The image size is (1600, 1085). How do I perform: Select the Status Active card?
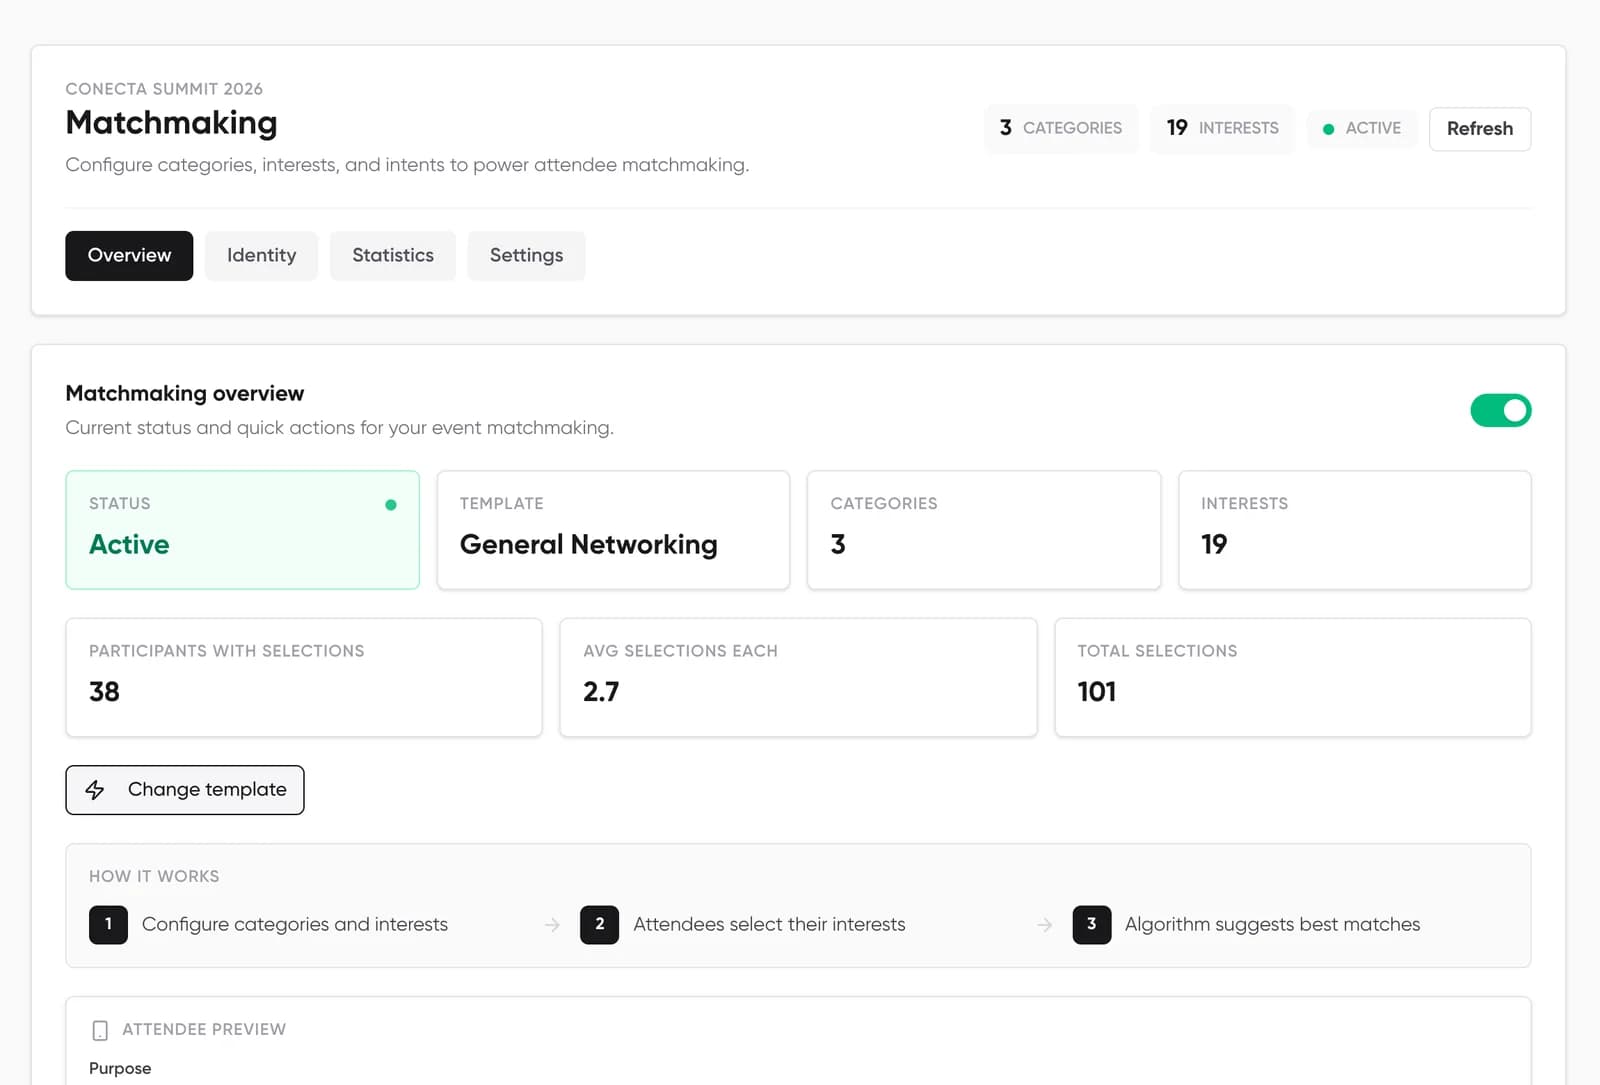[x=242, y=530]
